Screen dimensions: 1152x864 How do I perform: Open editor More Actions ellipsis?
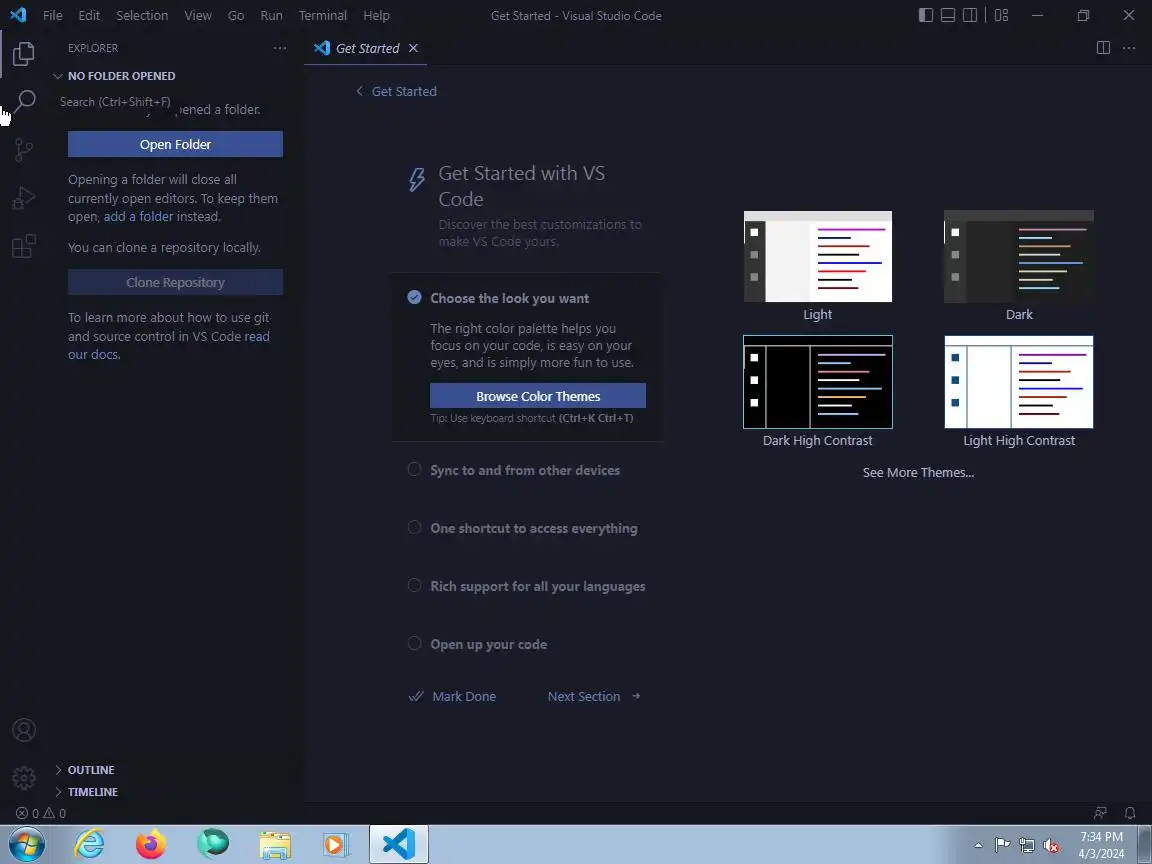click(1128, 48)
